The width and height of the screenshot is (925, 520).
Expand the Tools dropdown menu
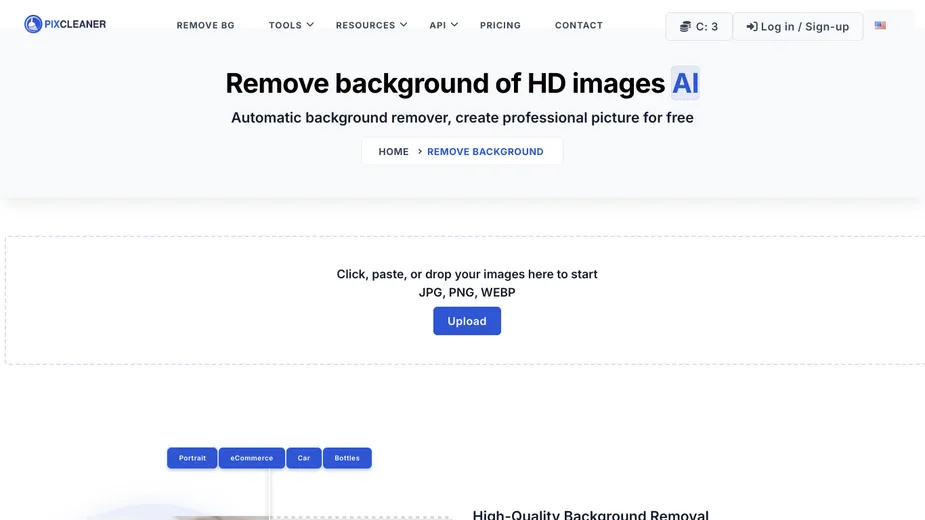[291, 25]
